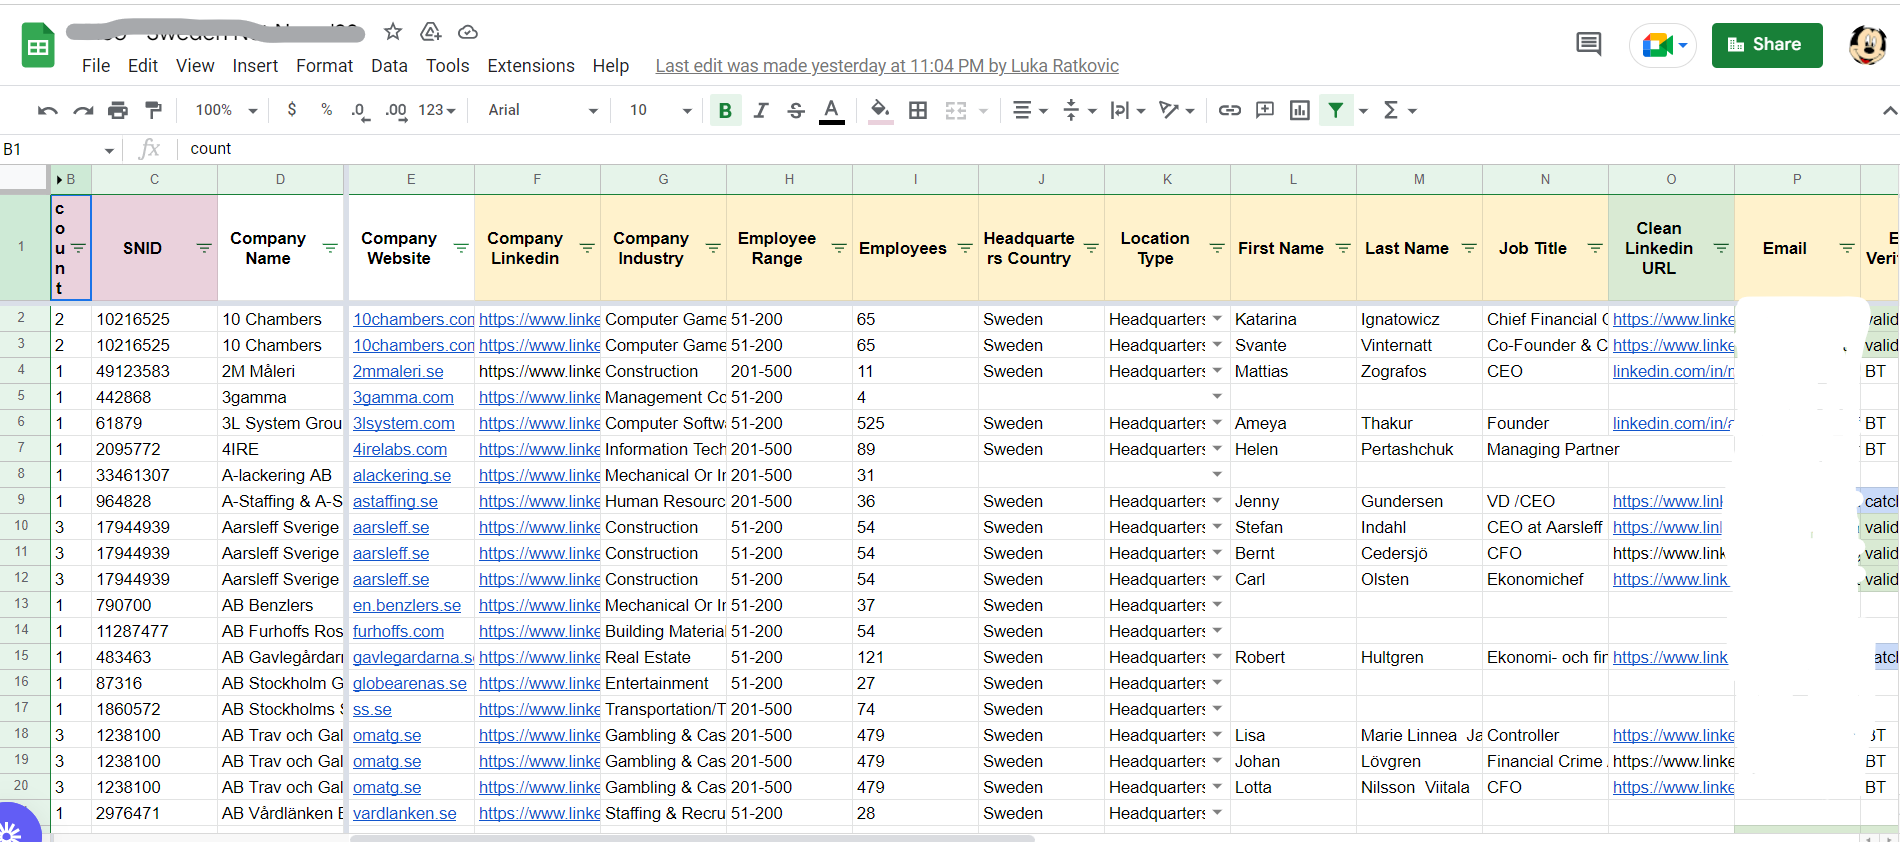The width and height of the screenshot is (1900, 842).
Task: Star this spreadsheet document
Action: point(393,32)
